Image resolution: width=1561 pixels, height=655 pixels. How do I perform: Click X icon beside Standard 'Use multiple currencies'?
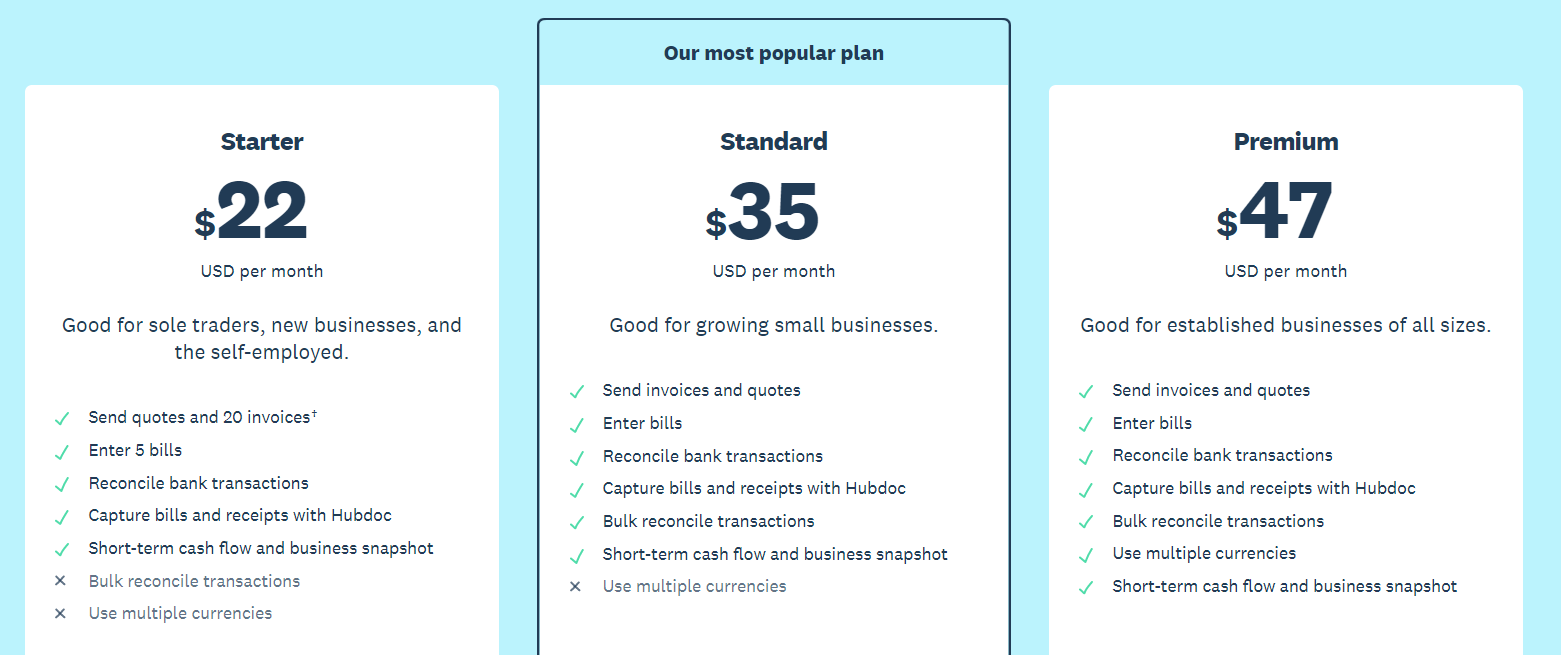(575, 587)
